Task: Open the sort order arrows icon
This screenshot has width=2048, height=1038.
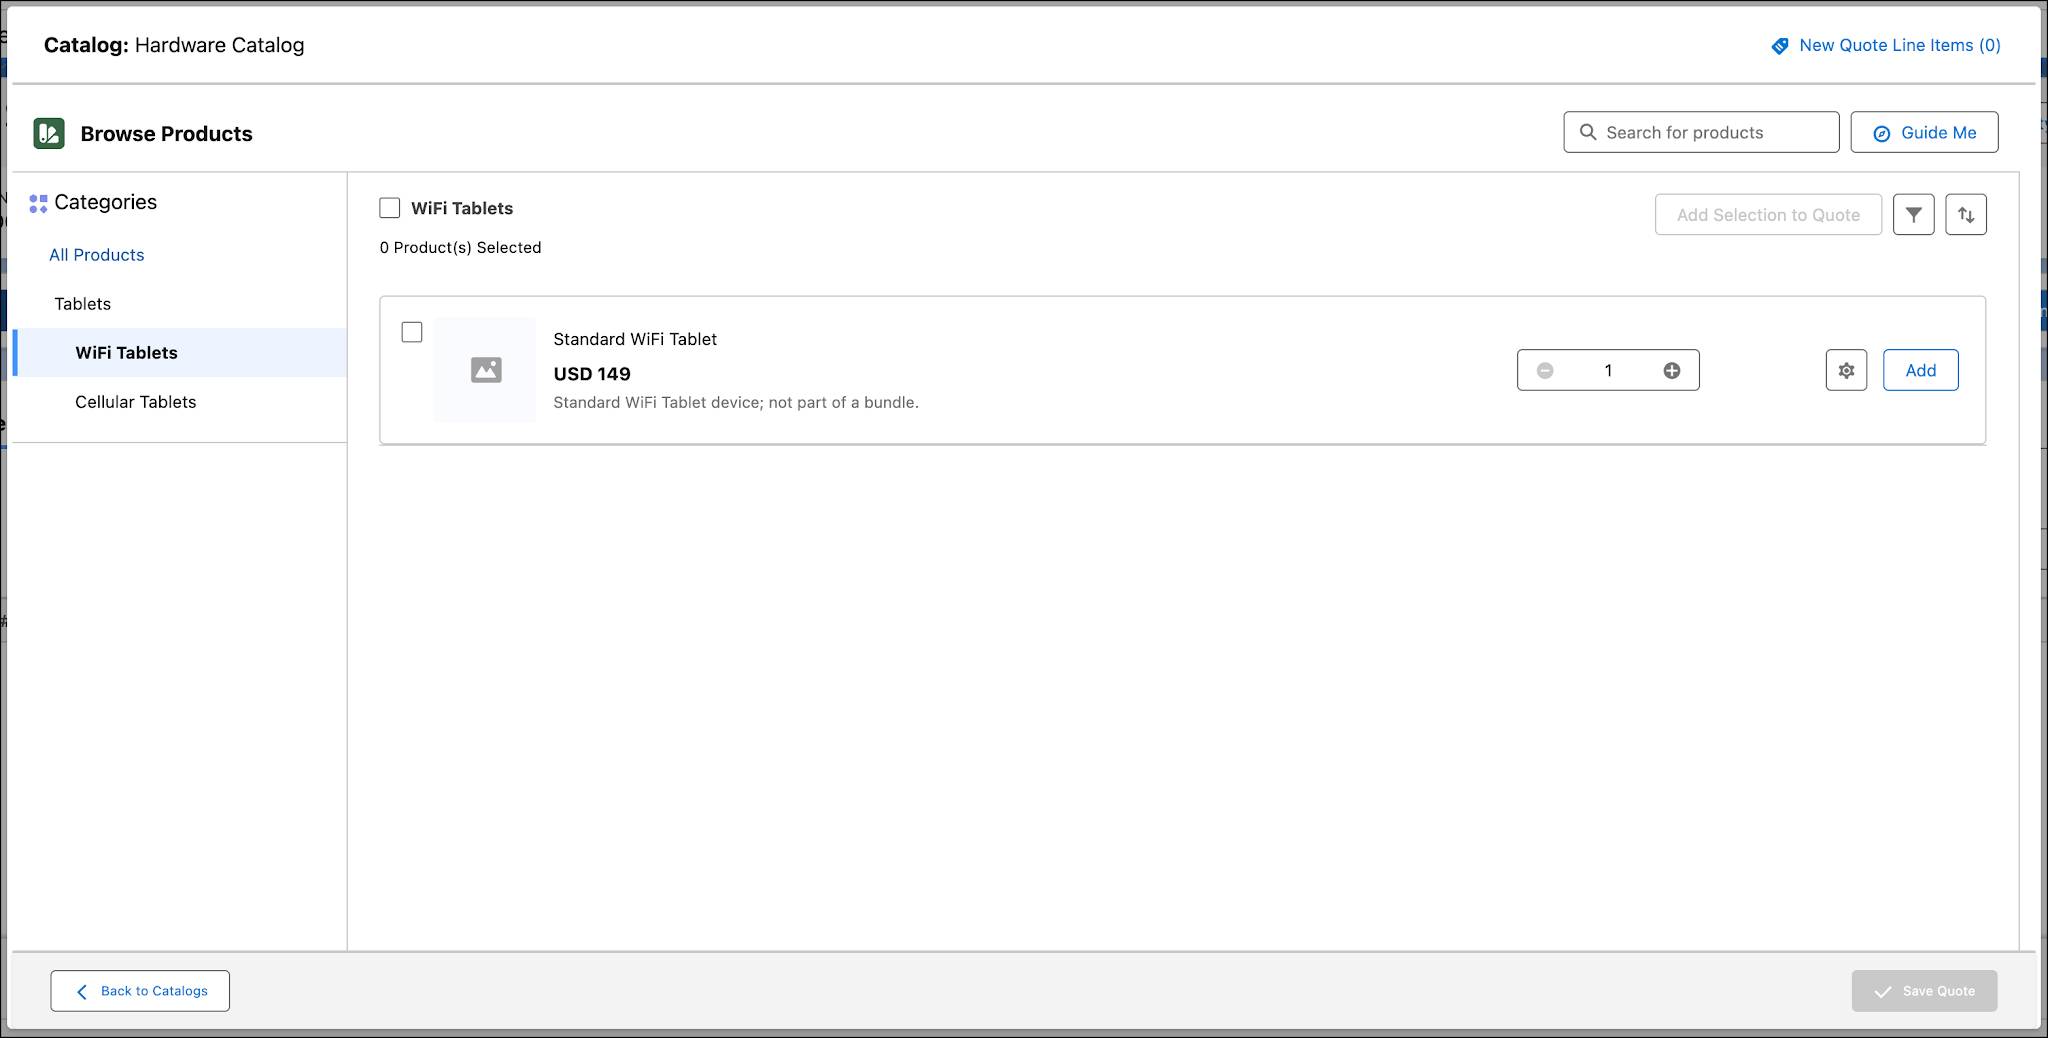Action: pyautogui.click(x=1965, y=214)
